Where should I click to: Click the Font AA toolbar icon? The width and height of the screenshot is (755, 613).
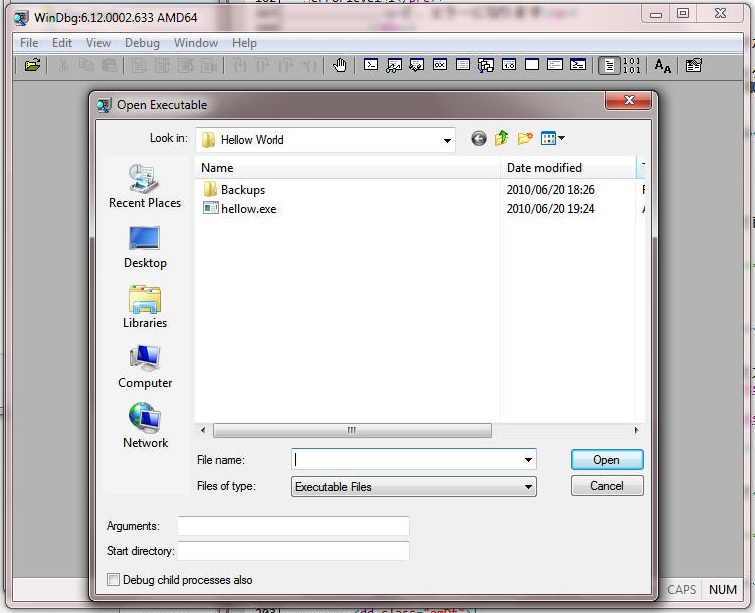(663, 65)
